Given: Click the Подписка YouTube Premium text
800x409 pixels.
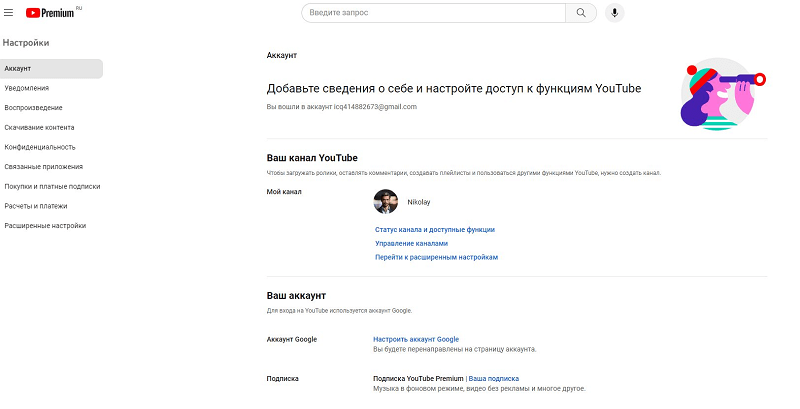Looking at the screenshot, I should pos(418,378).
